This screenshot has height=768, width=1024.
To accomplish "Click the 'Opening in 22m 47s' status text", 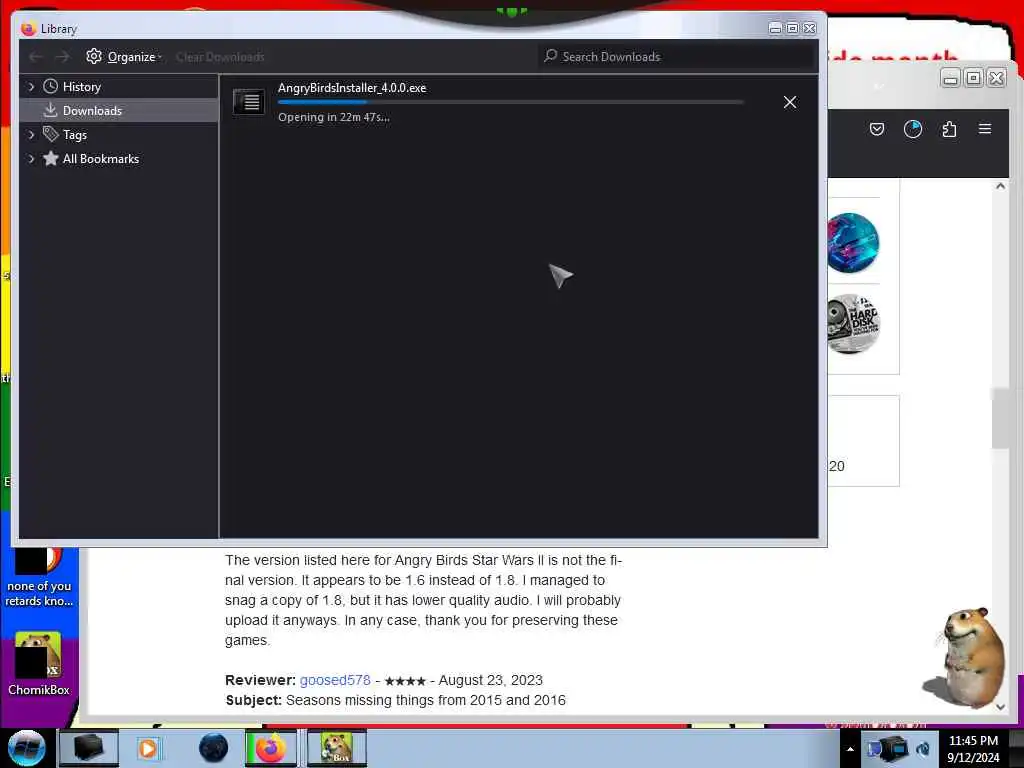I will pos(334,117).
